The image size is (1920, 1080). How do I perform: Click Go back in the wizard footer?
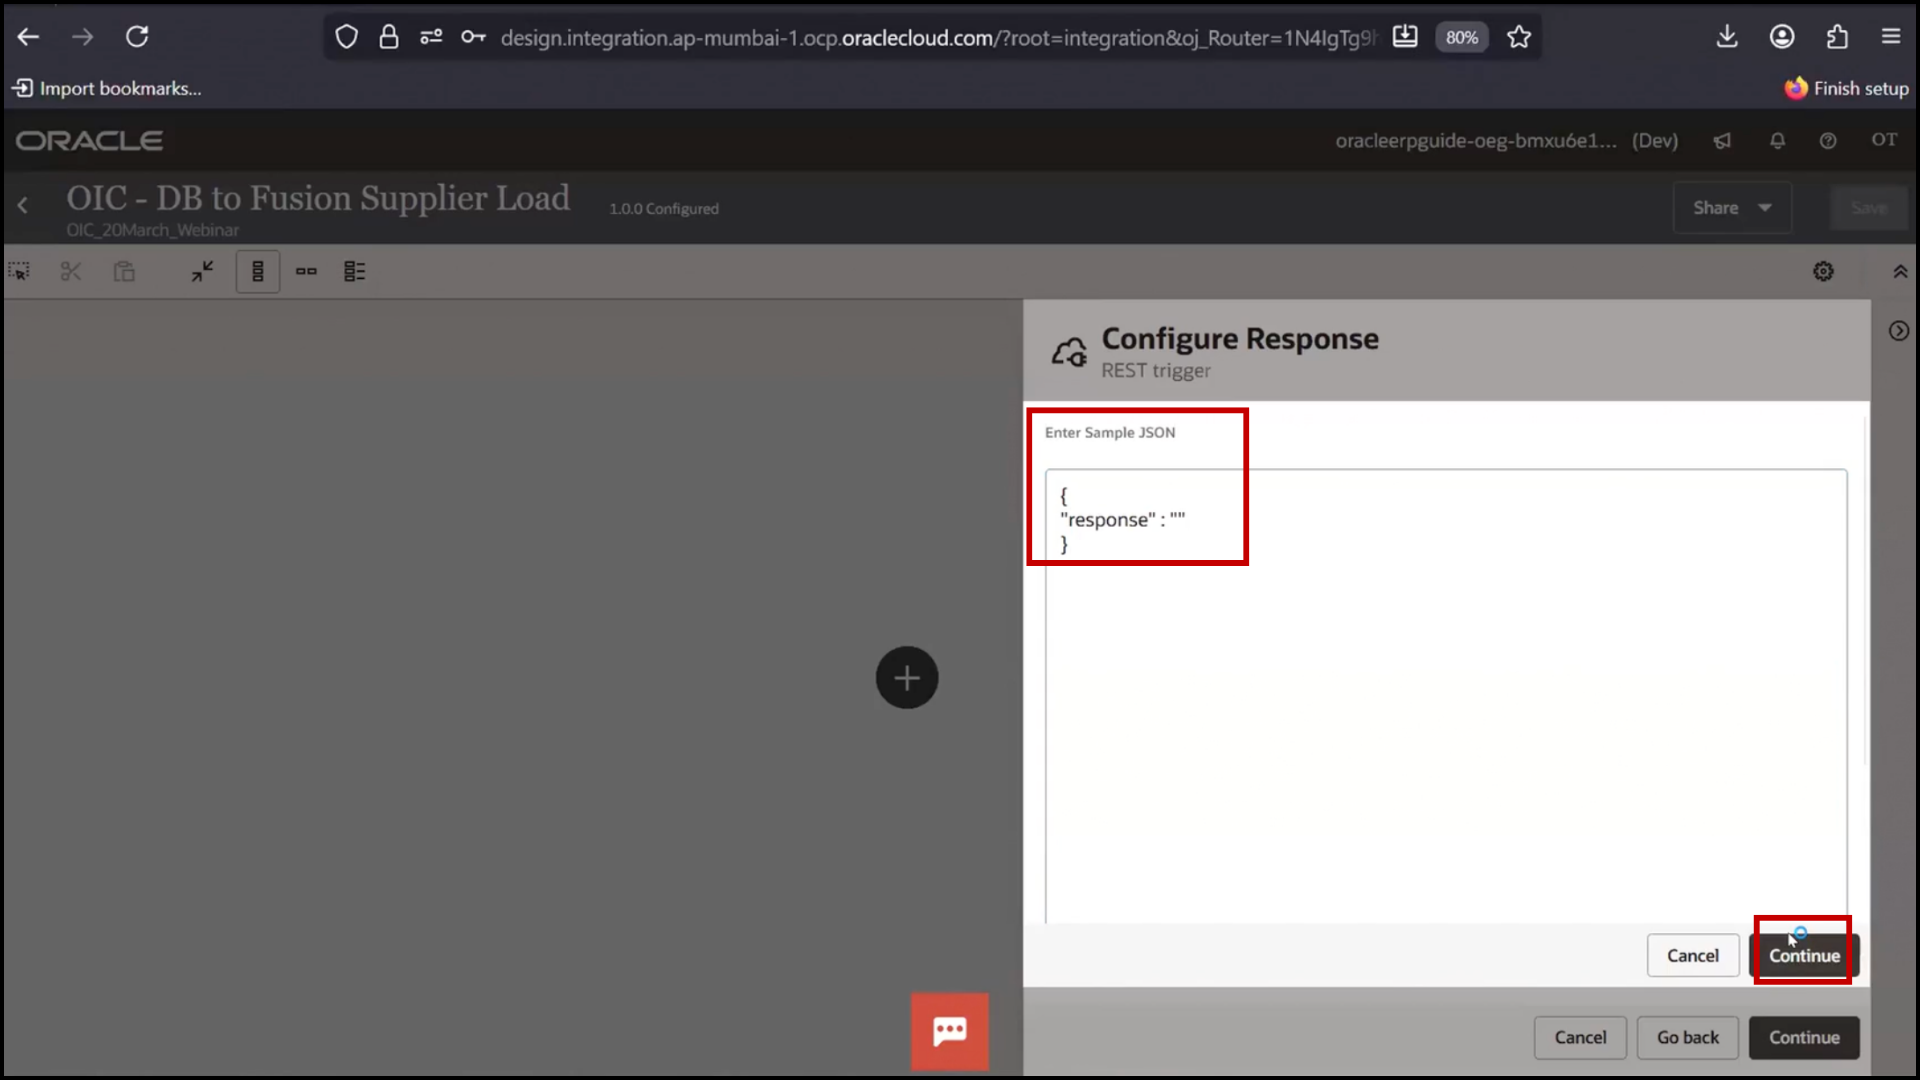[1688, 1038]
